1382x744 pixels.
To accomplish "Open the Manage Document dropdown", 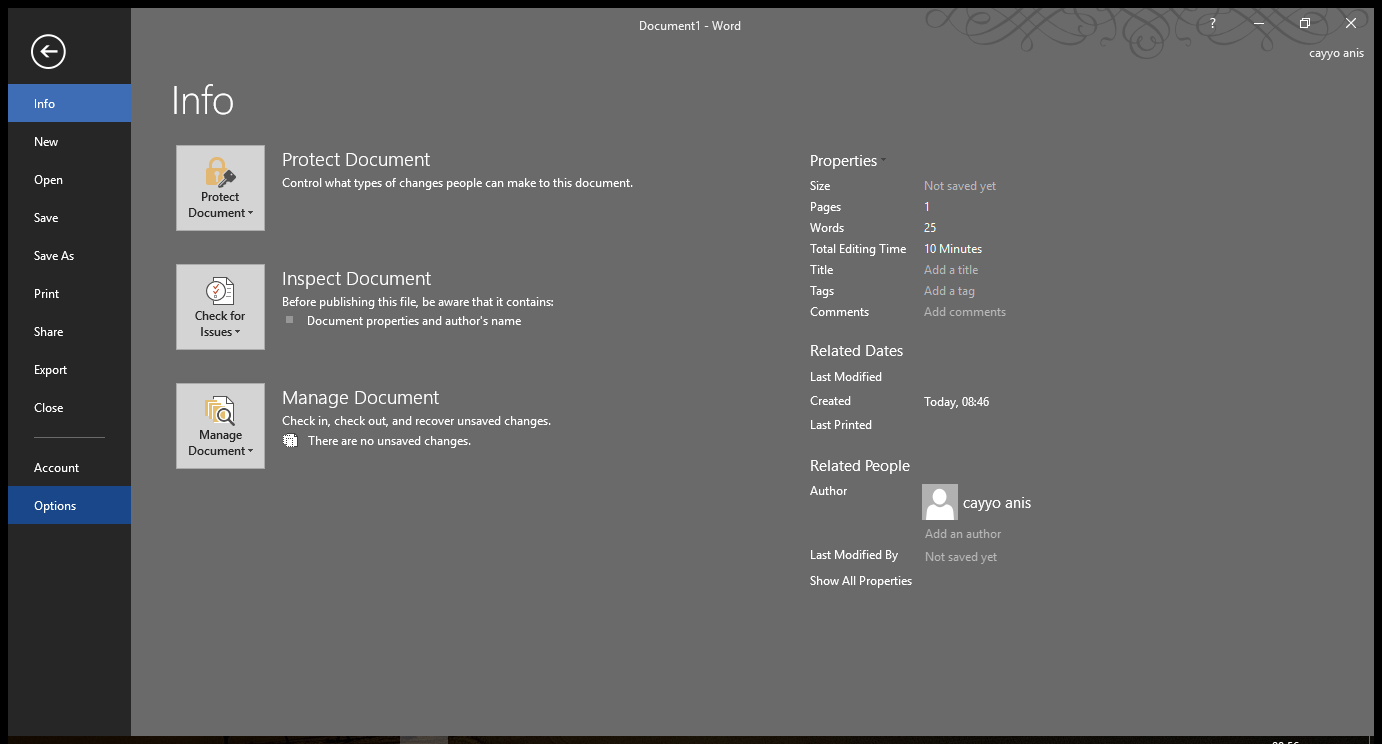I will tap(220, 426).
